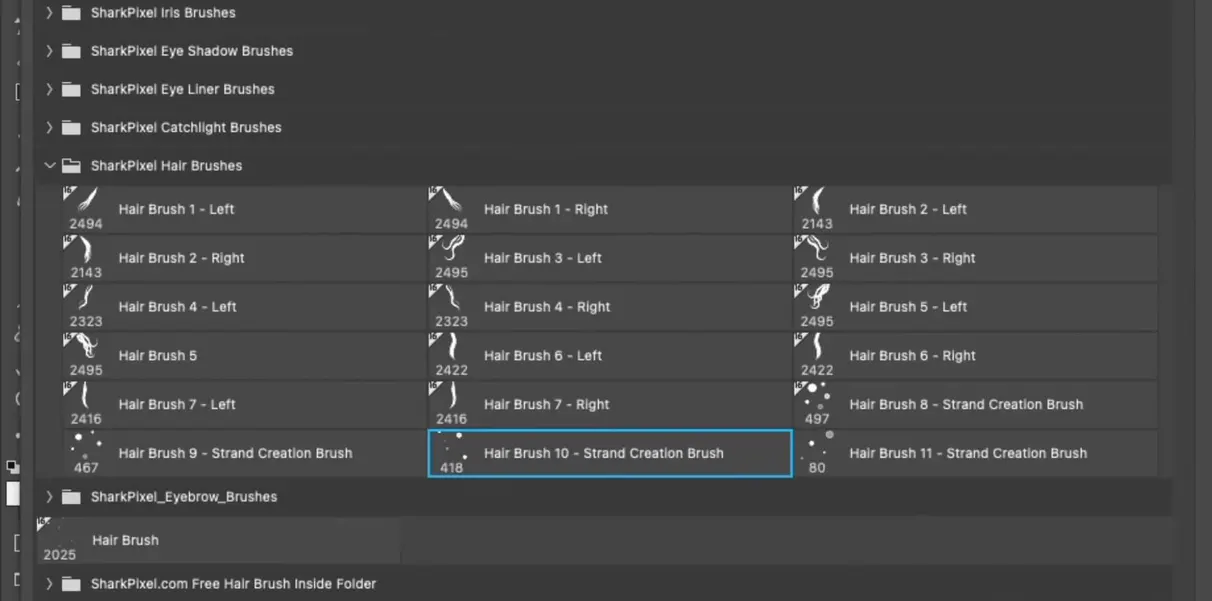Select the SharkPixel Catchlight Brushes folder name
Viewport: 1212px width, 601px height.
[x=186, y=127]
